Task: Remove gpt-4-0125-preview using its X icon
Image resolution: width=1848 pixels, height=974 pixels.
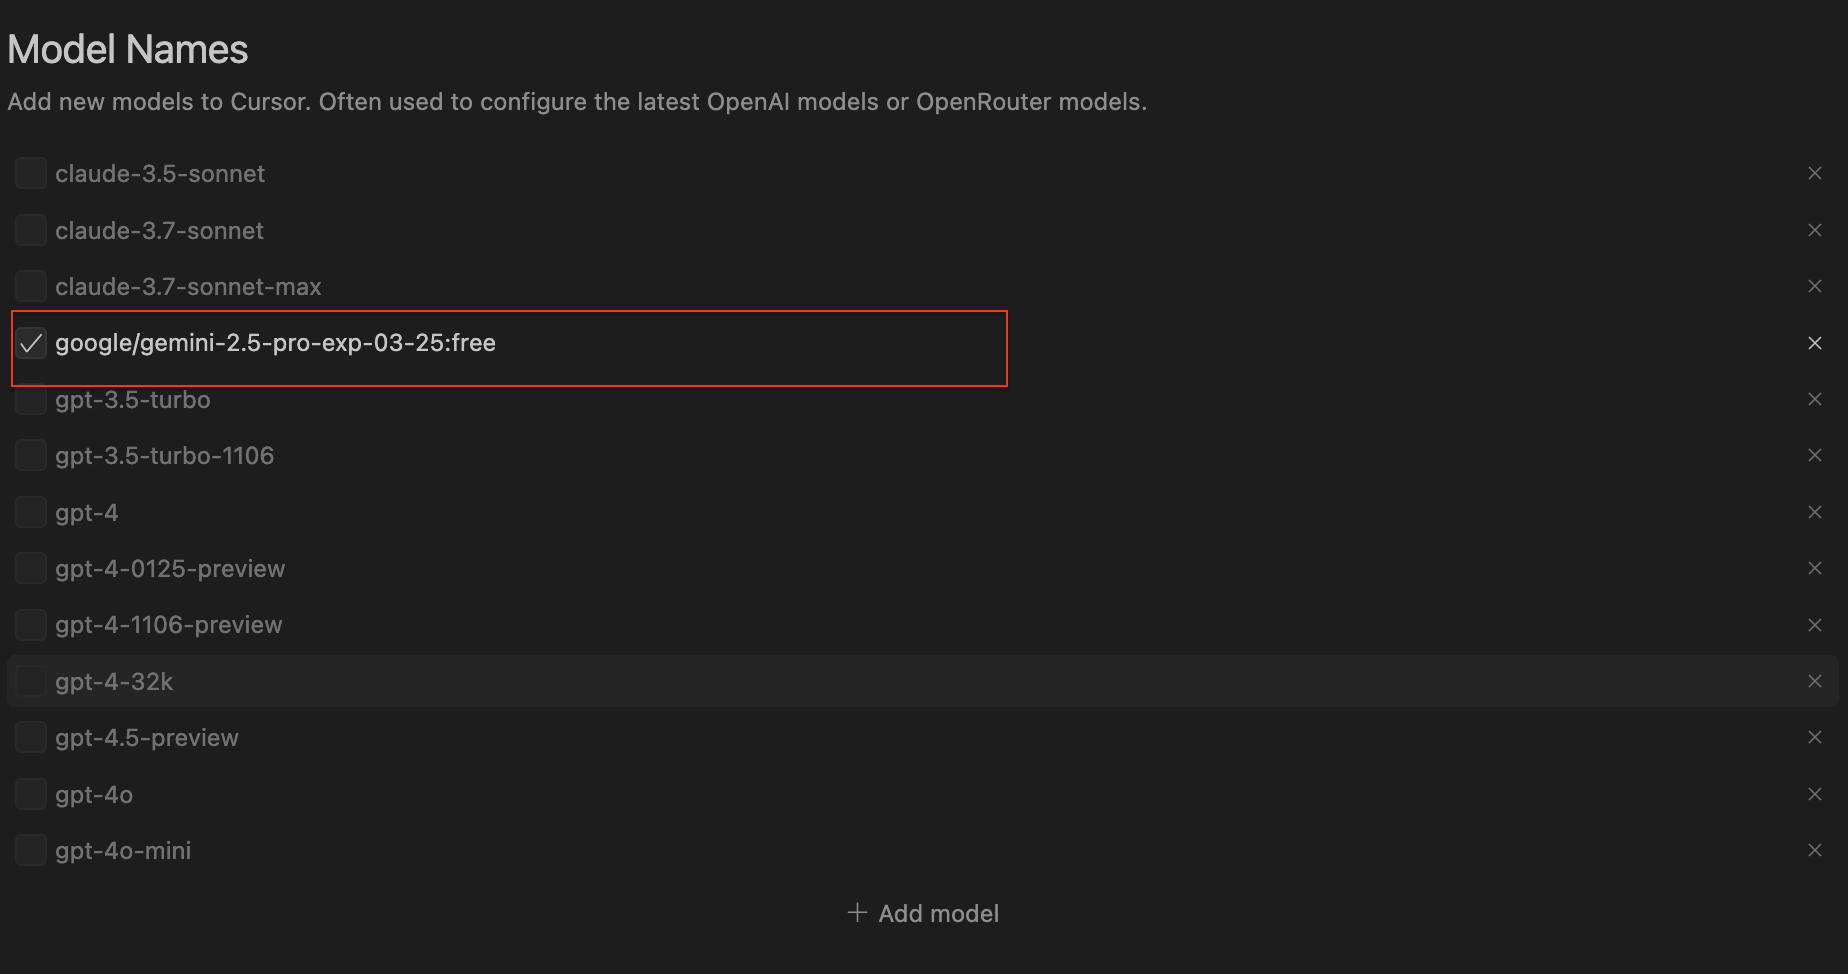Action: 1815,568
